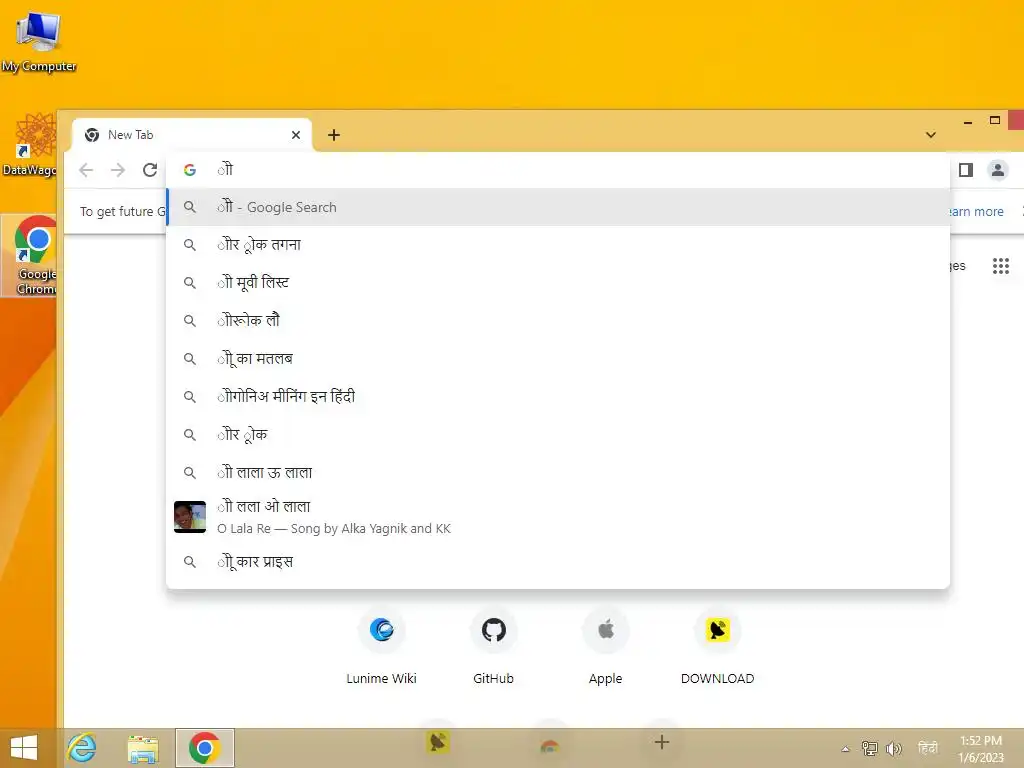Click search icon beside 'मूवी लिस्ट' suggestion
The width and height of the screenshot is (1024, 768).
pos(189,283)
